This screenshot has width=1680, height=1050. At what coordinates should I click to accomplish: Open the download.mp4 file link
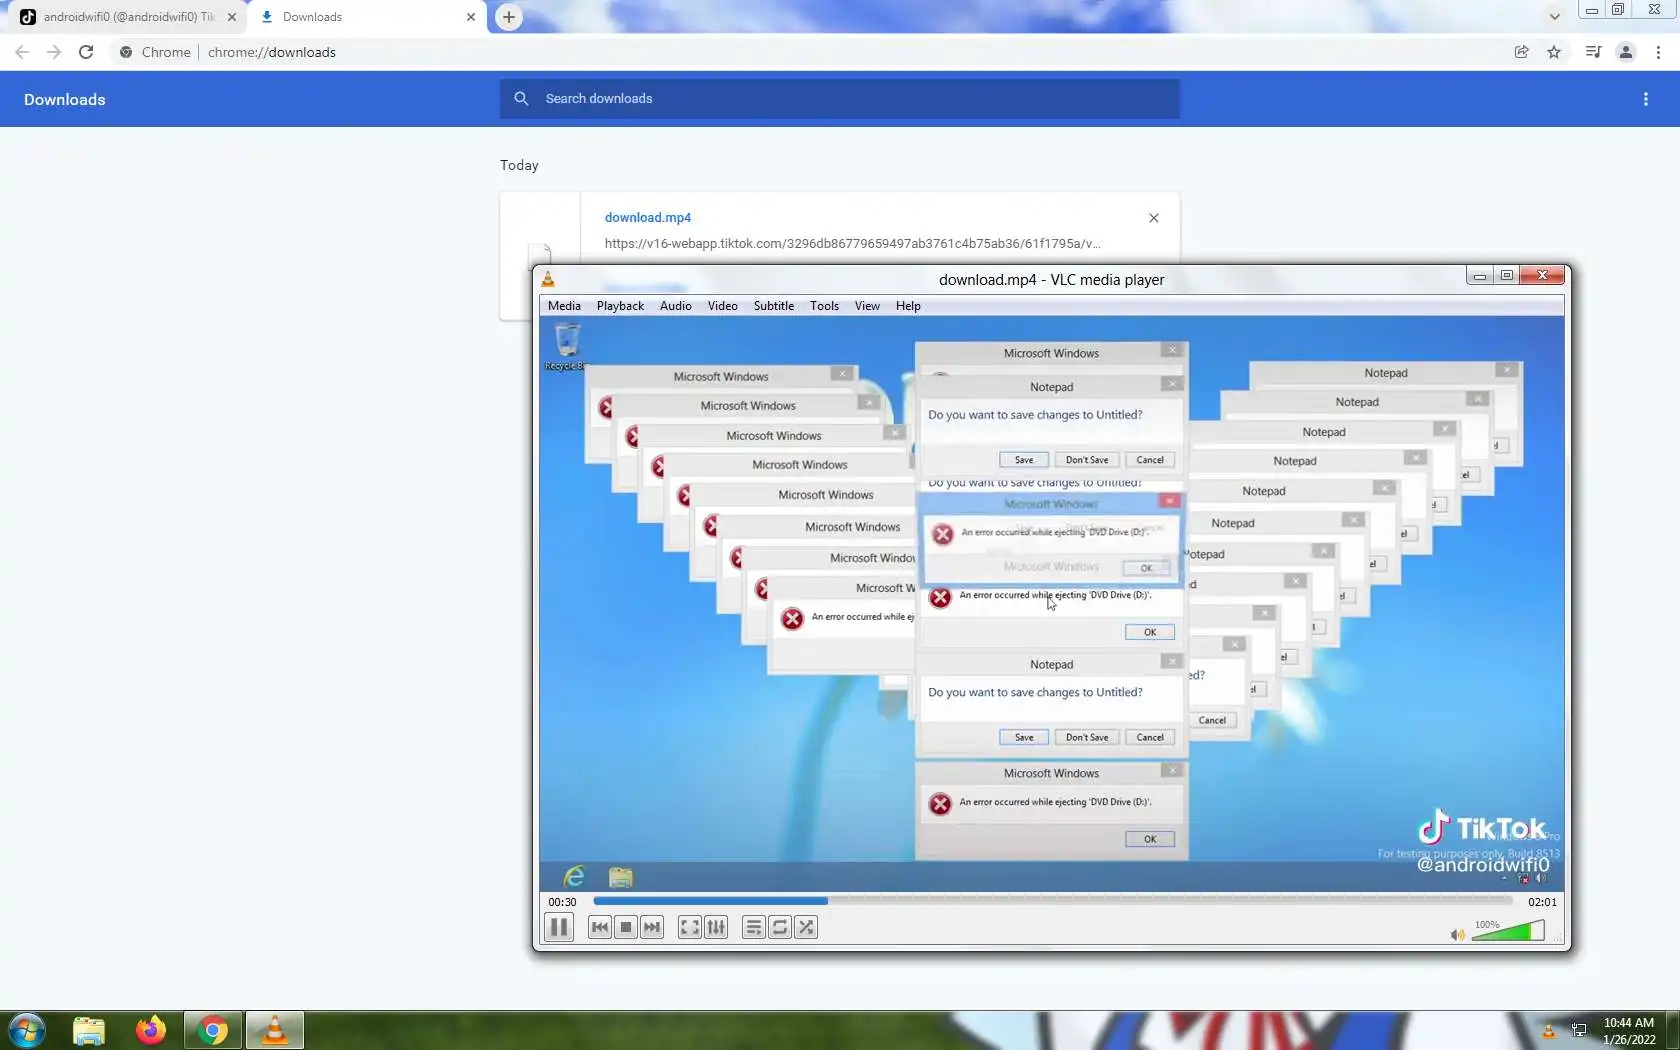[x=648, y=218]
